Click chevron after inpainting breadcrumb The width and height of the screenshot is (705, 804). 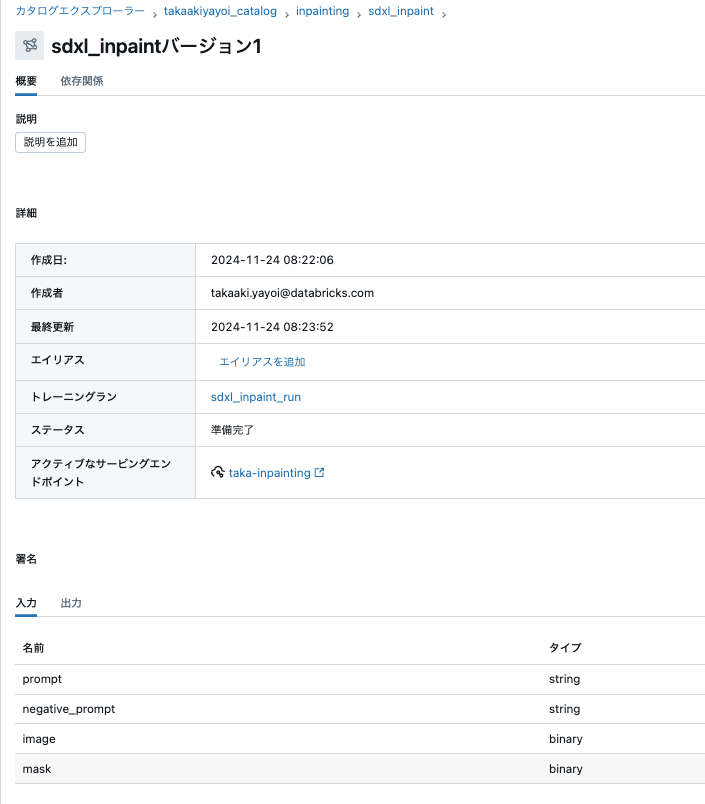click(x=359, y=15)
